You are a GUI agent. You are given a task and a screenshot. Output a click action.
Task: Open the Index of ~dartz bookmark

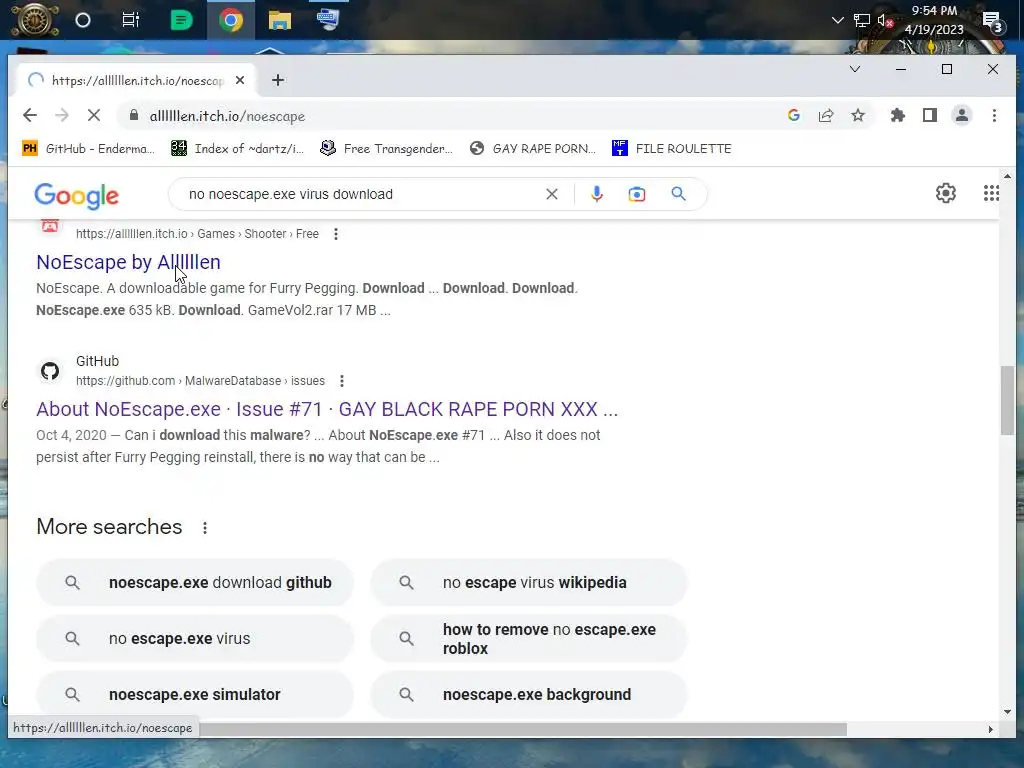pyautogui.click(x=238, y=149)
